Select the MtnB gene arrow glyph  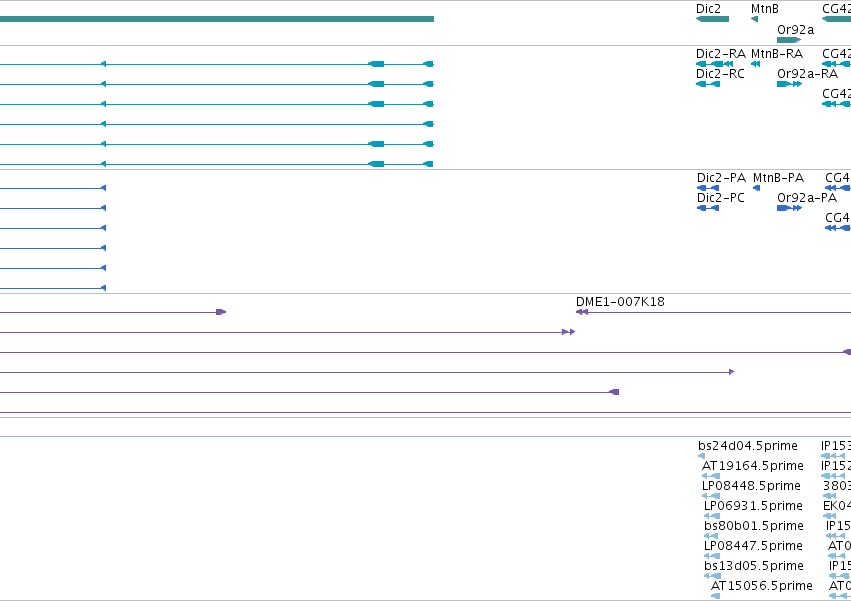(x=754, y=19)
